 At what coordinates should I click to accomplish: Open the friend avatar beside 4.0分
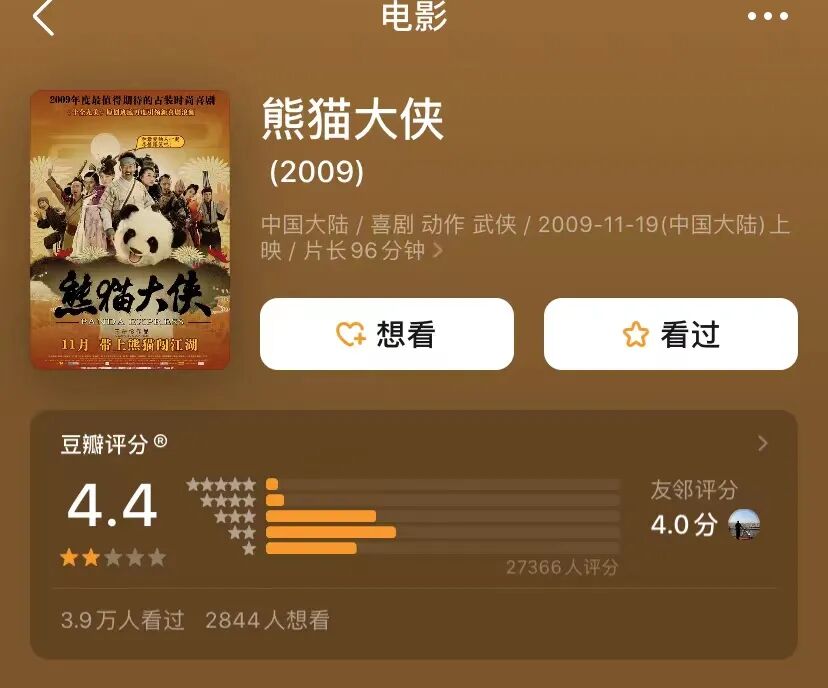pyautogui.click(x=744, y=525)
